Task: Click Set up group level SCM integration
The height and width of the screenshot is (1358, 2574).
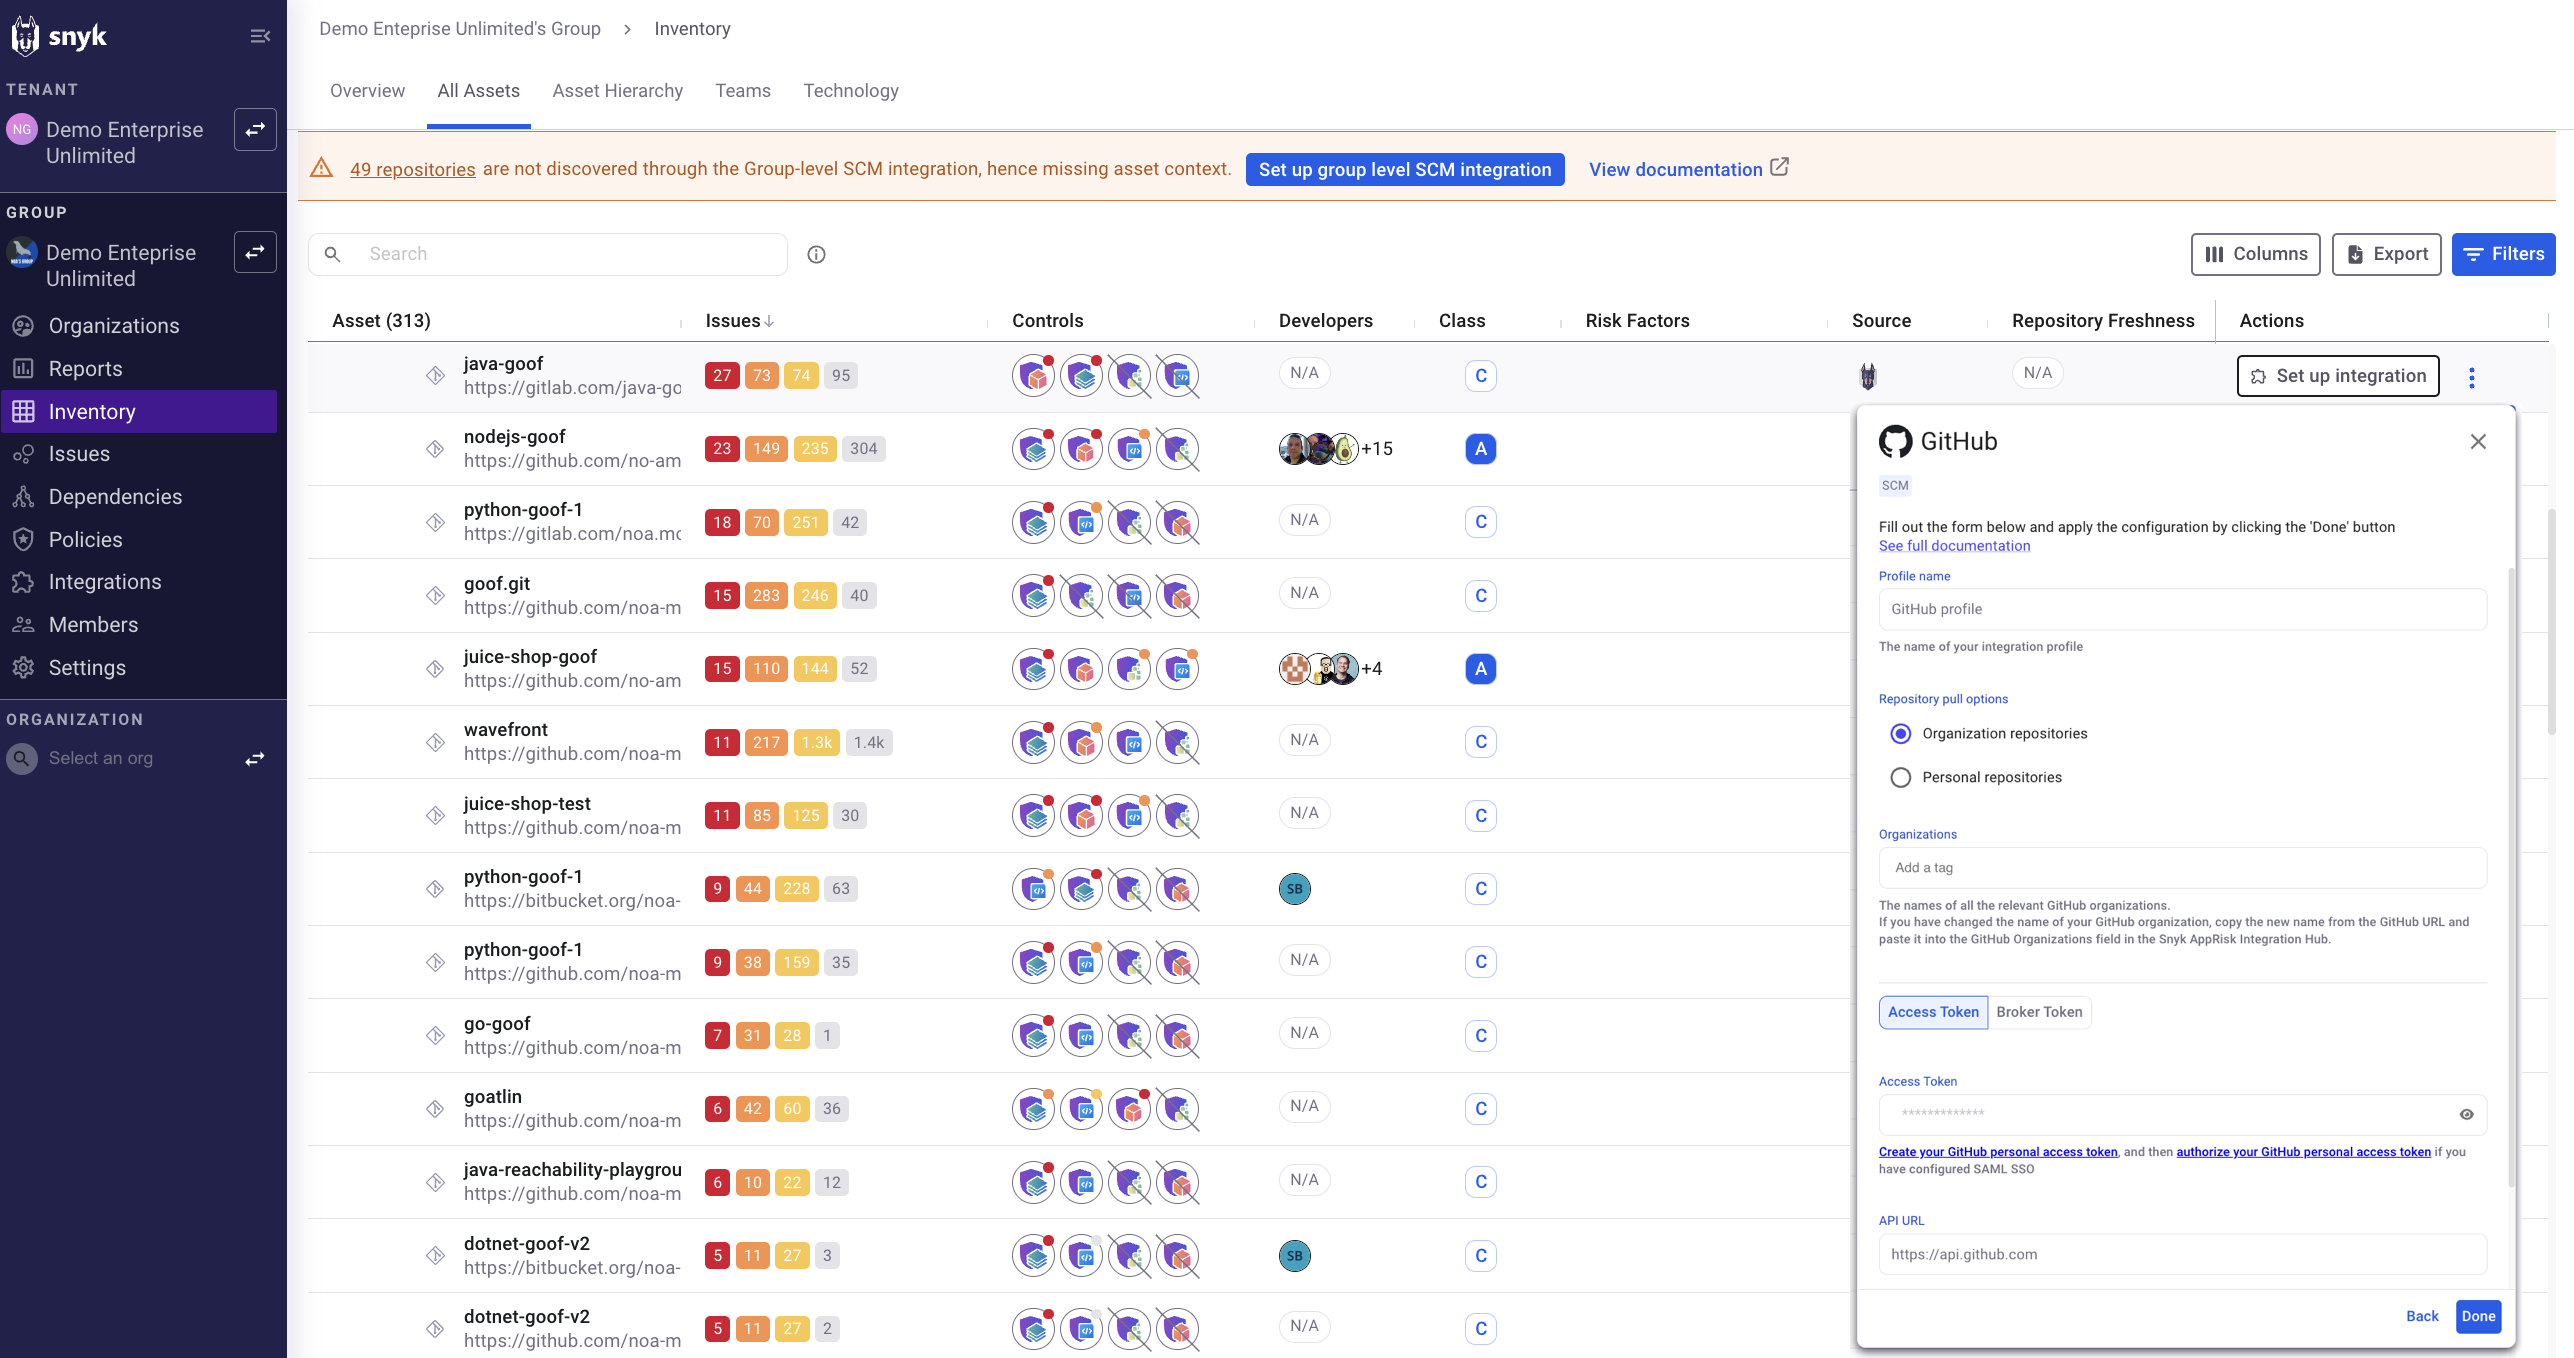Action: pos(1405,169)
